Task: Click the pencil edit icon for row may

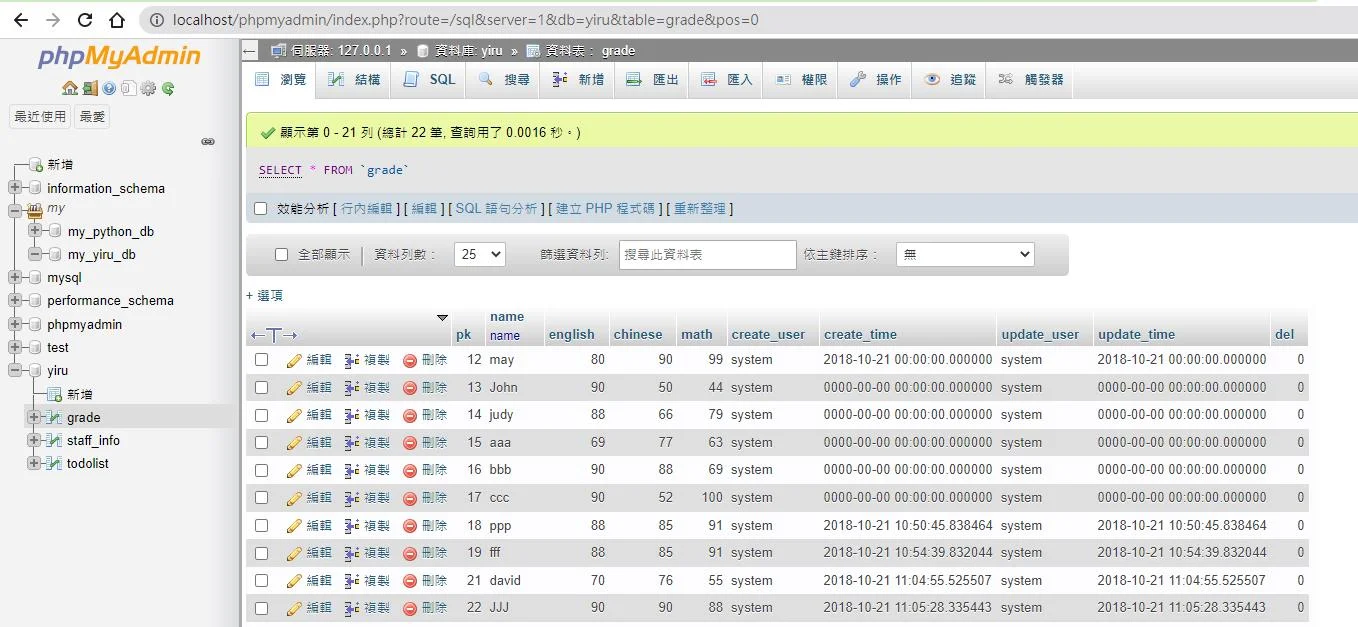Action: [294, 360]
